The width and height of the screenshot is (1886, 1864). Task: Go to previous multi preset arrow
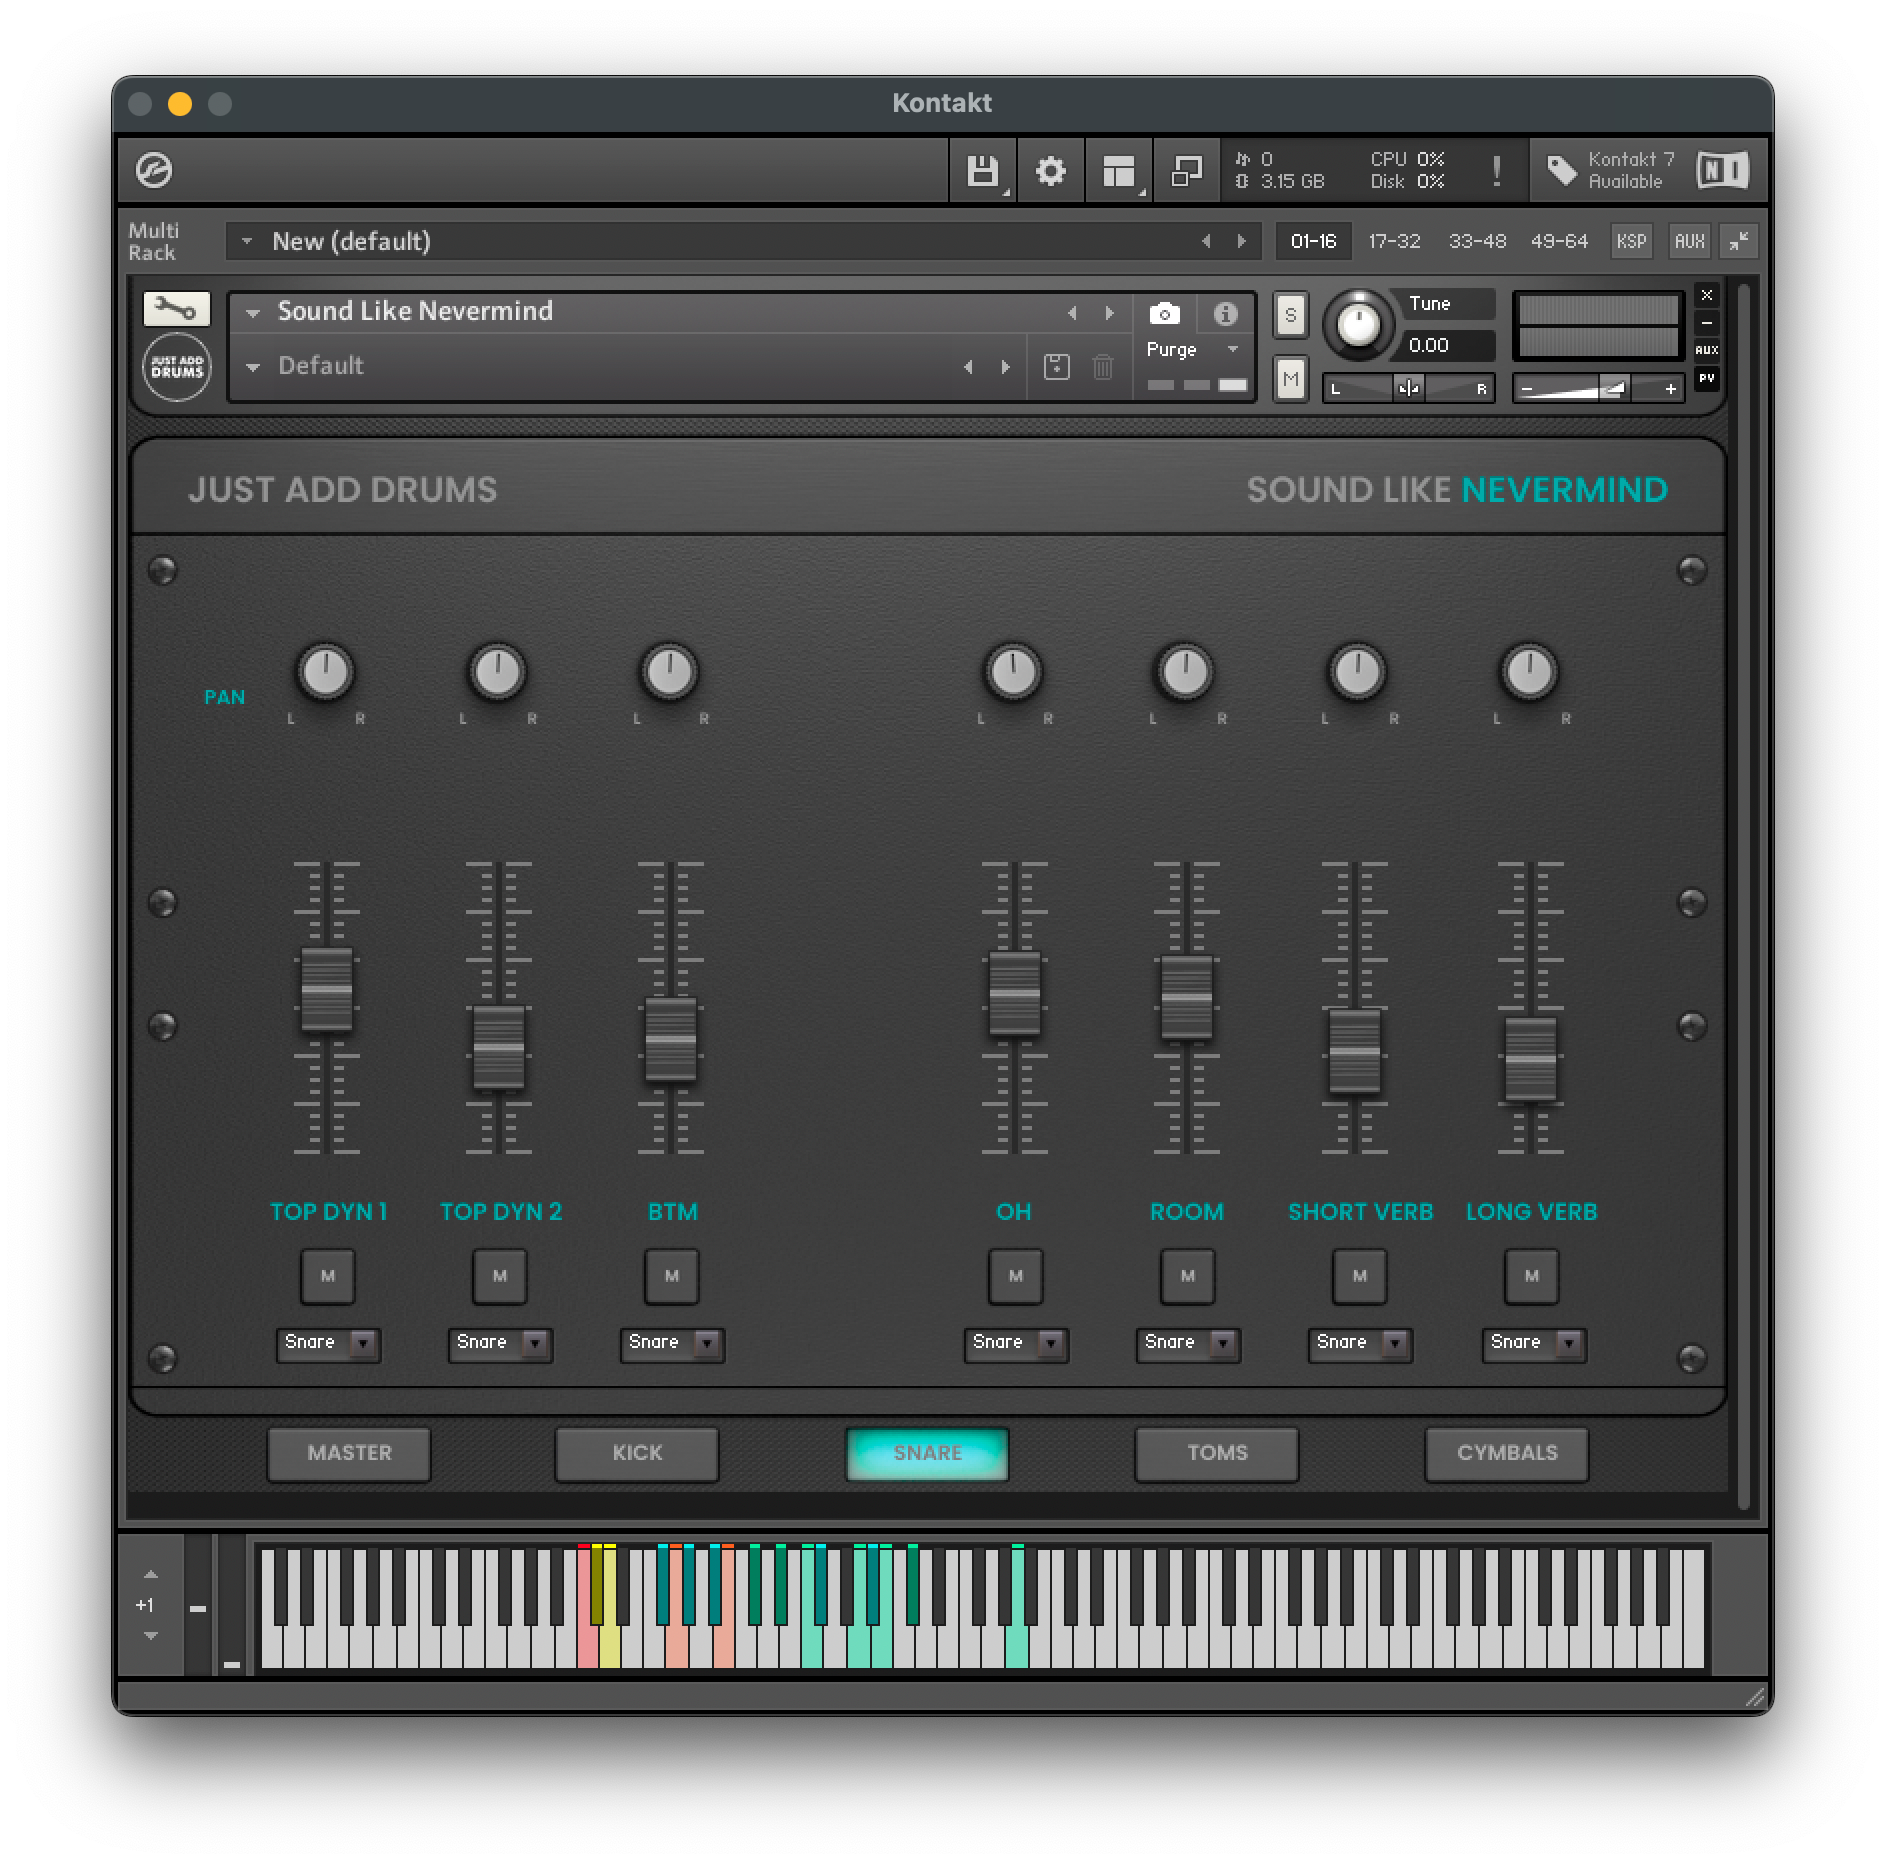(x=1206, y=241)
